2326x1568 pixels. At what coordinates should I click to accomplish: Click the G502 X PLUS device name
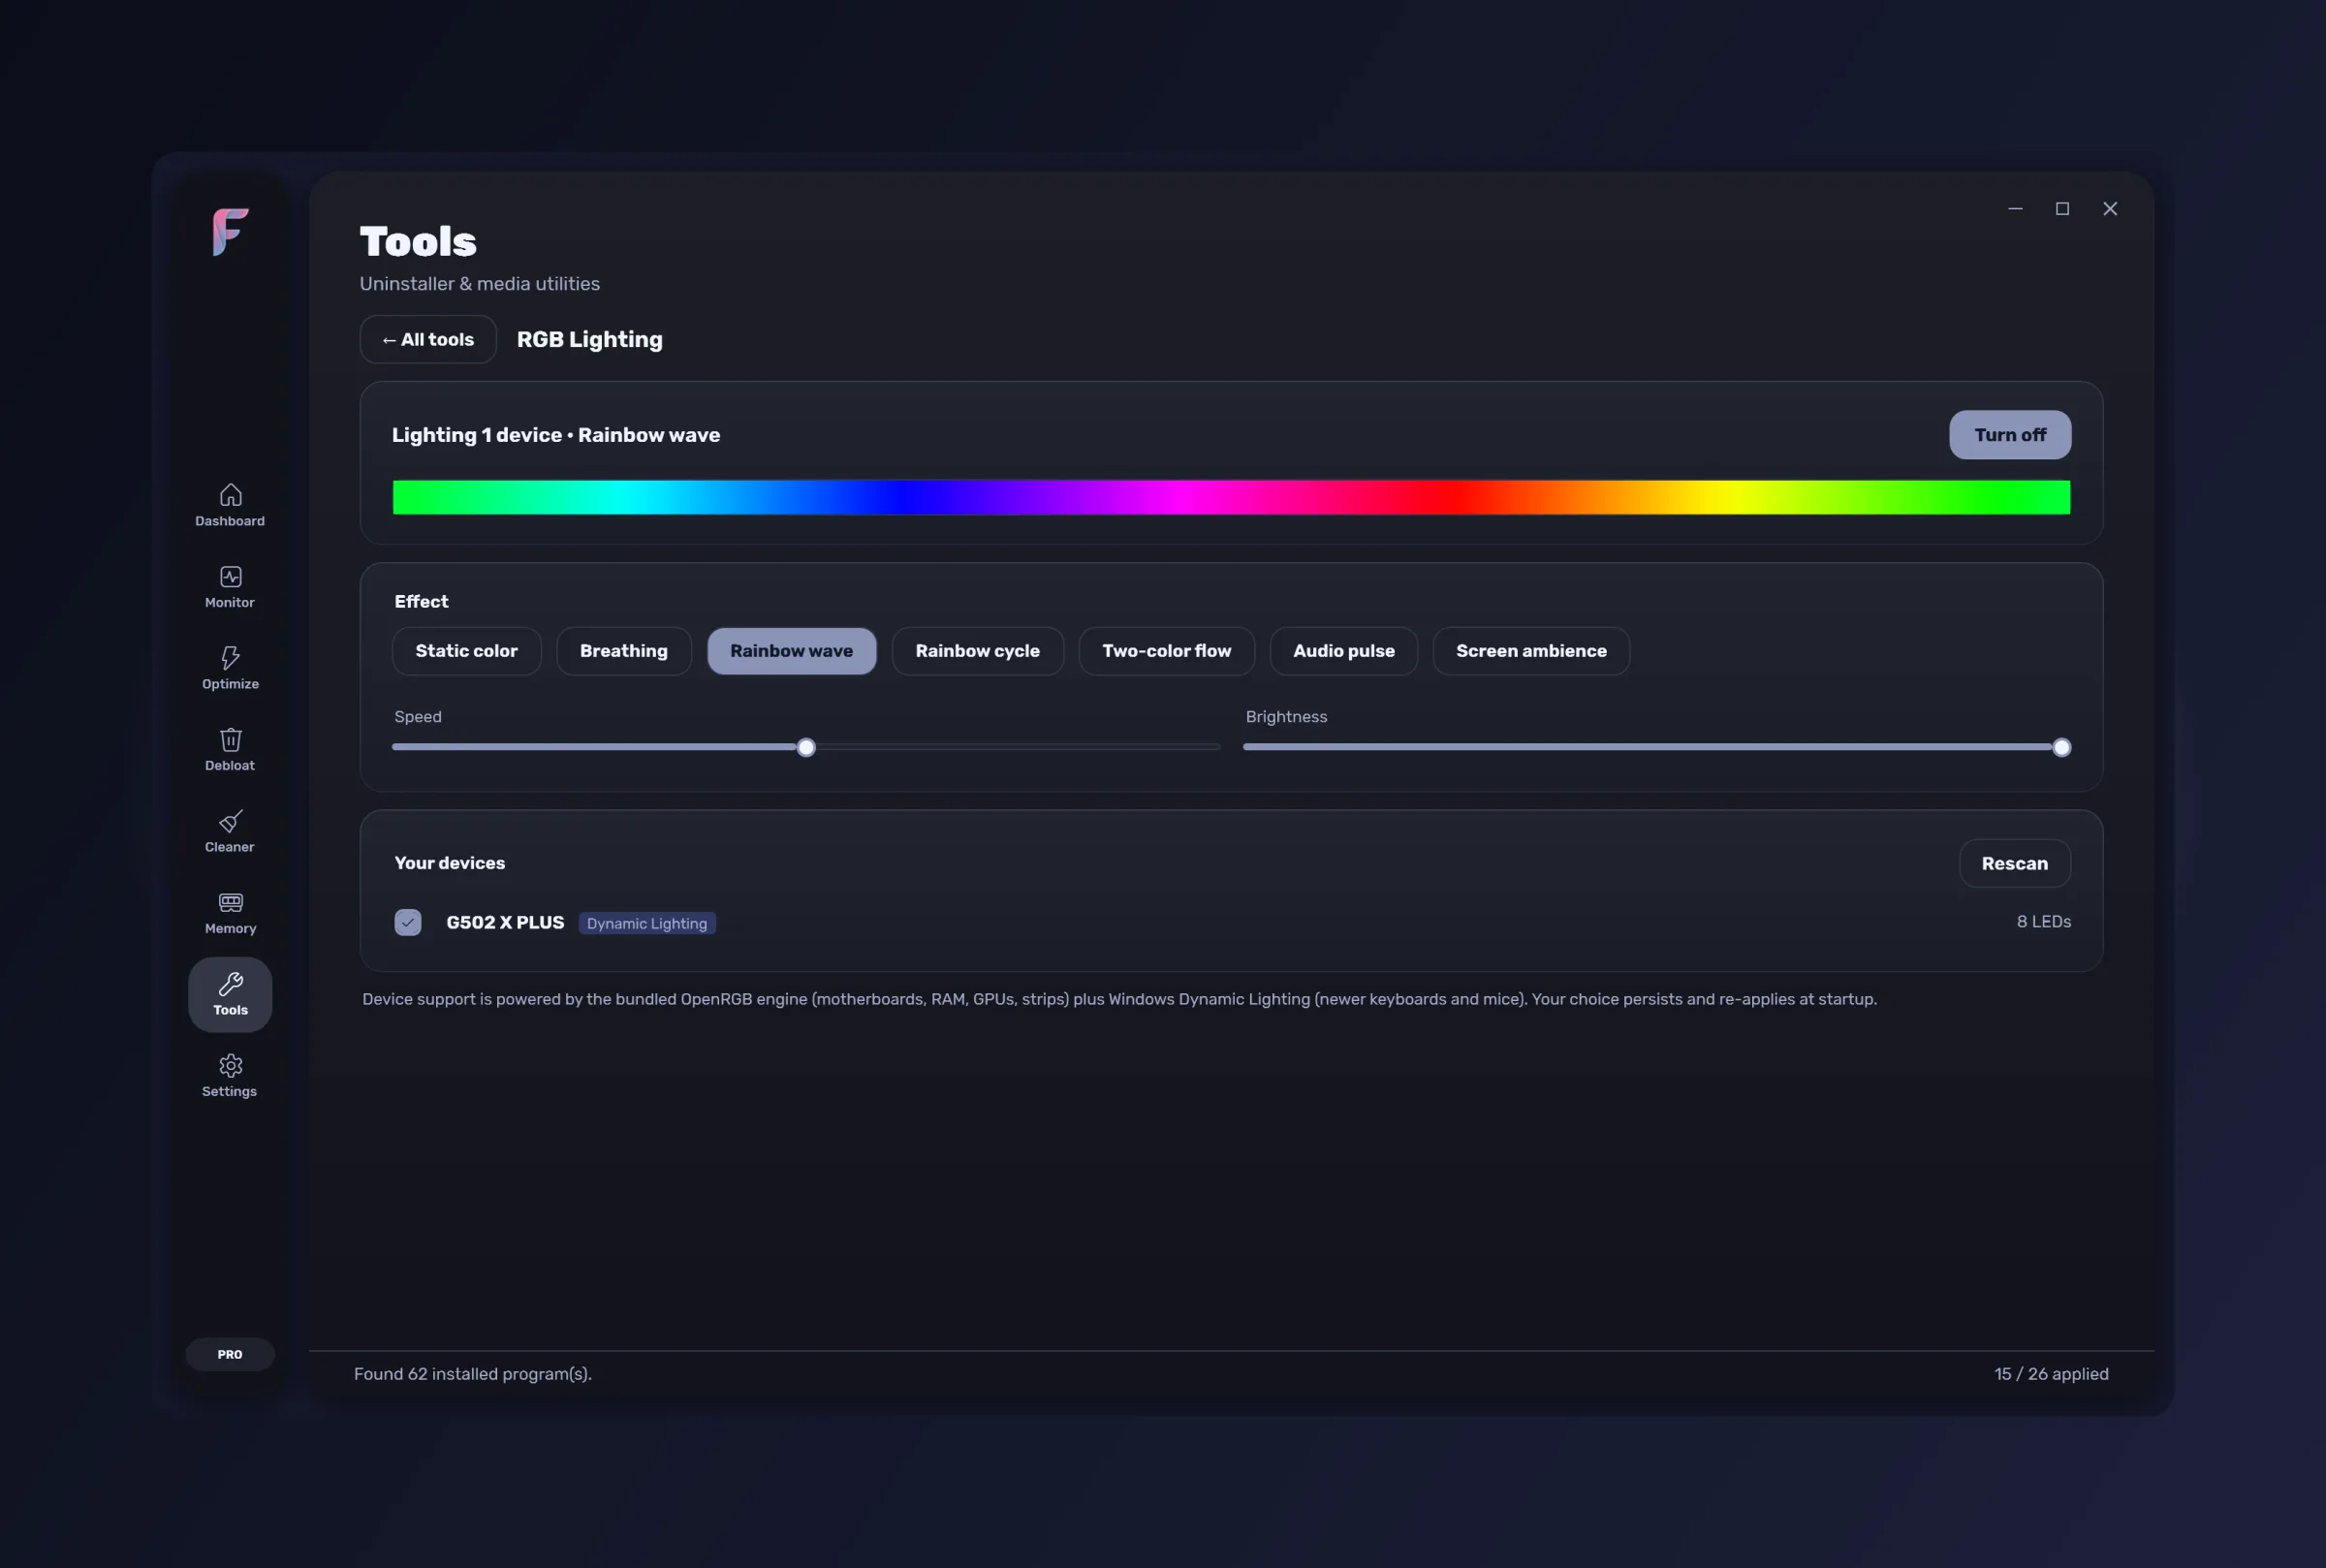point(505,922)
